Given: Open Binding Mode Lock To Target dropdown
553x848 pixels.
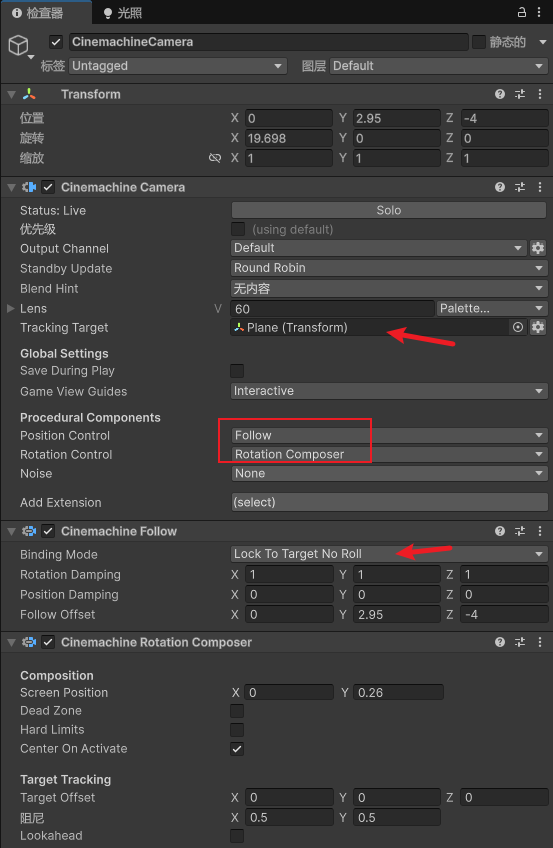Looking at the screenshot, I should 389,554.
